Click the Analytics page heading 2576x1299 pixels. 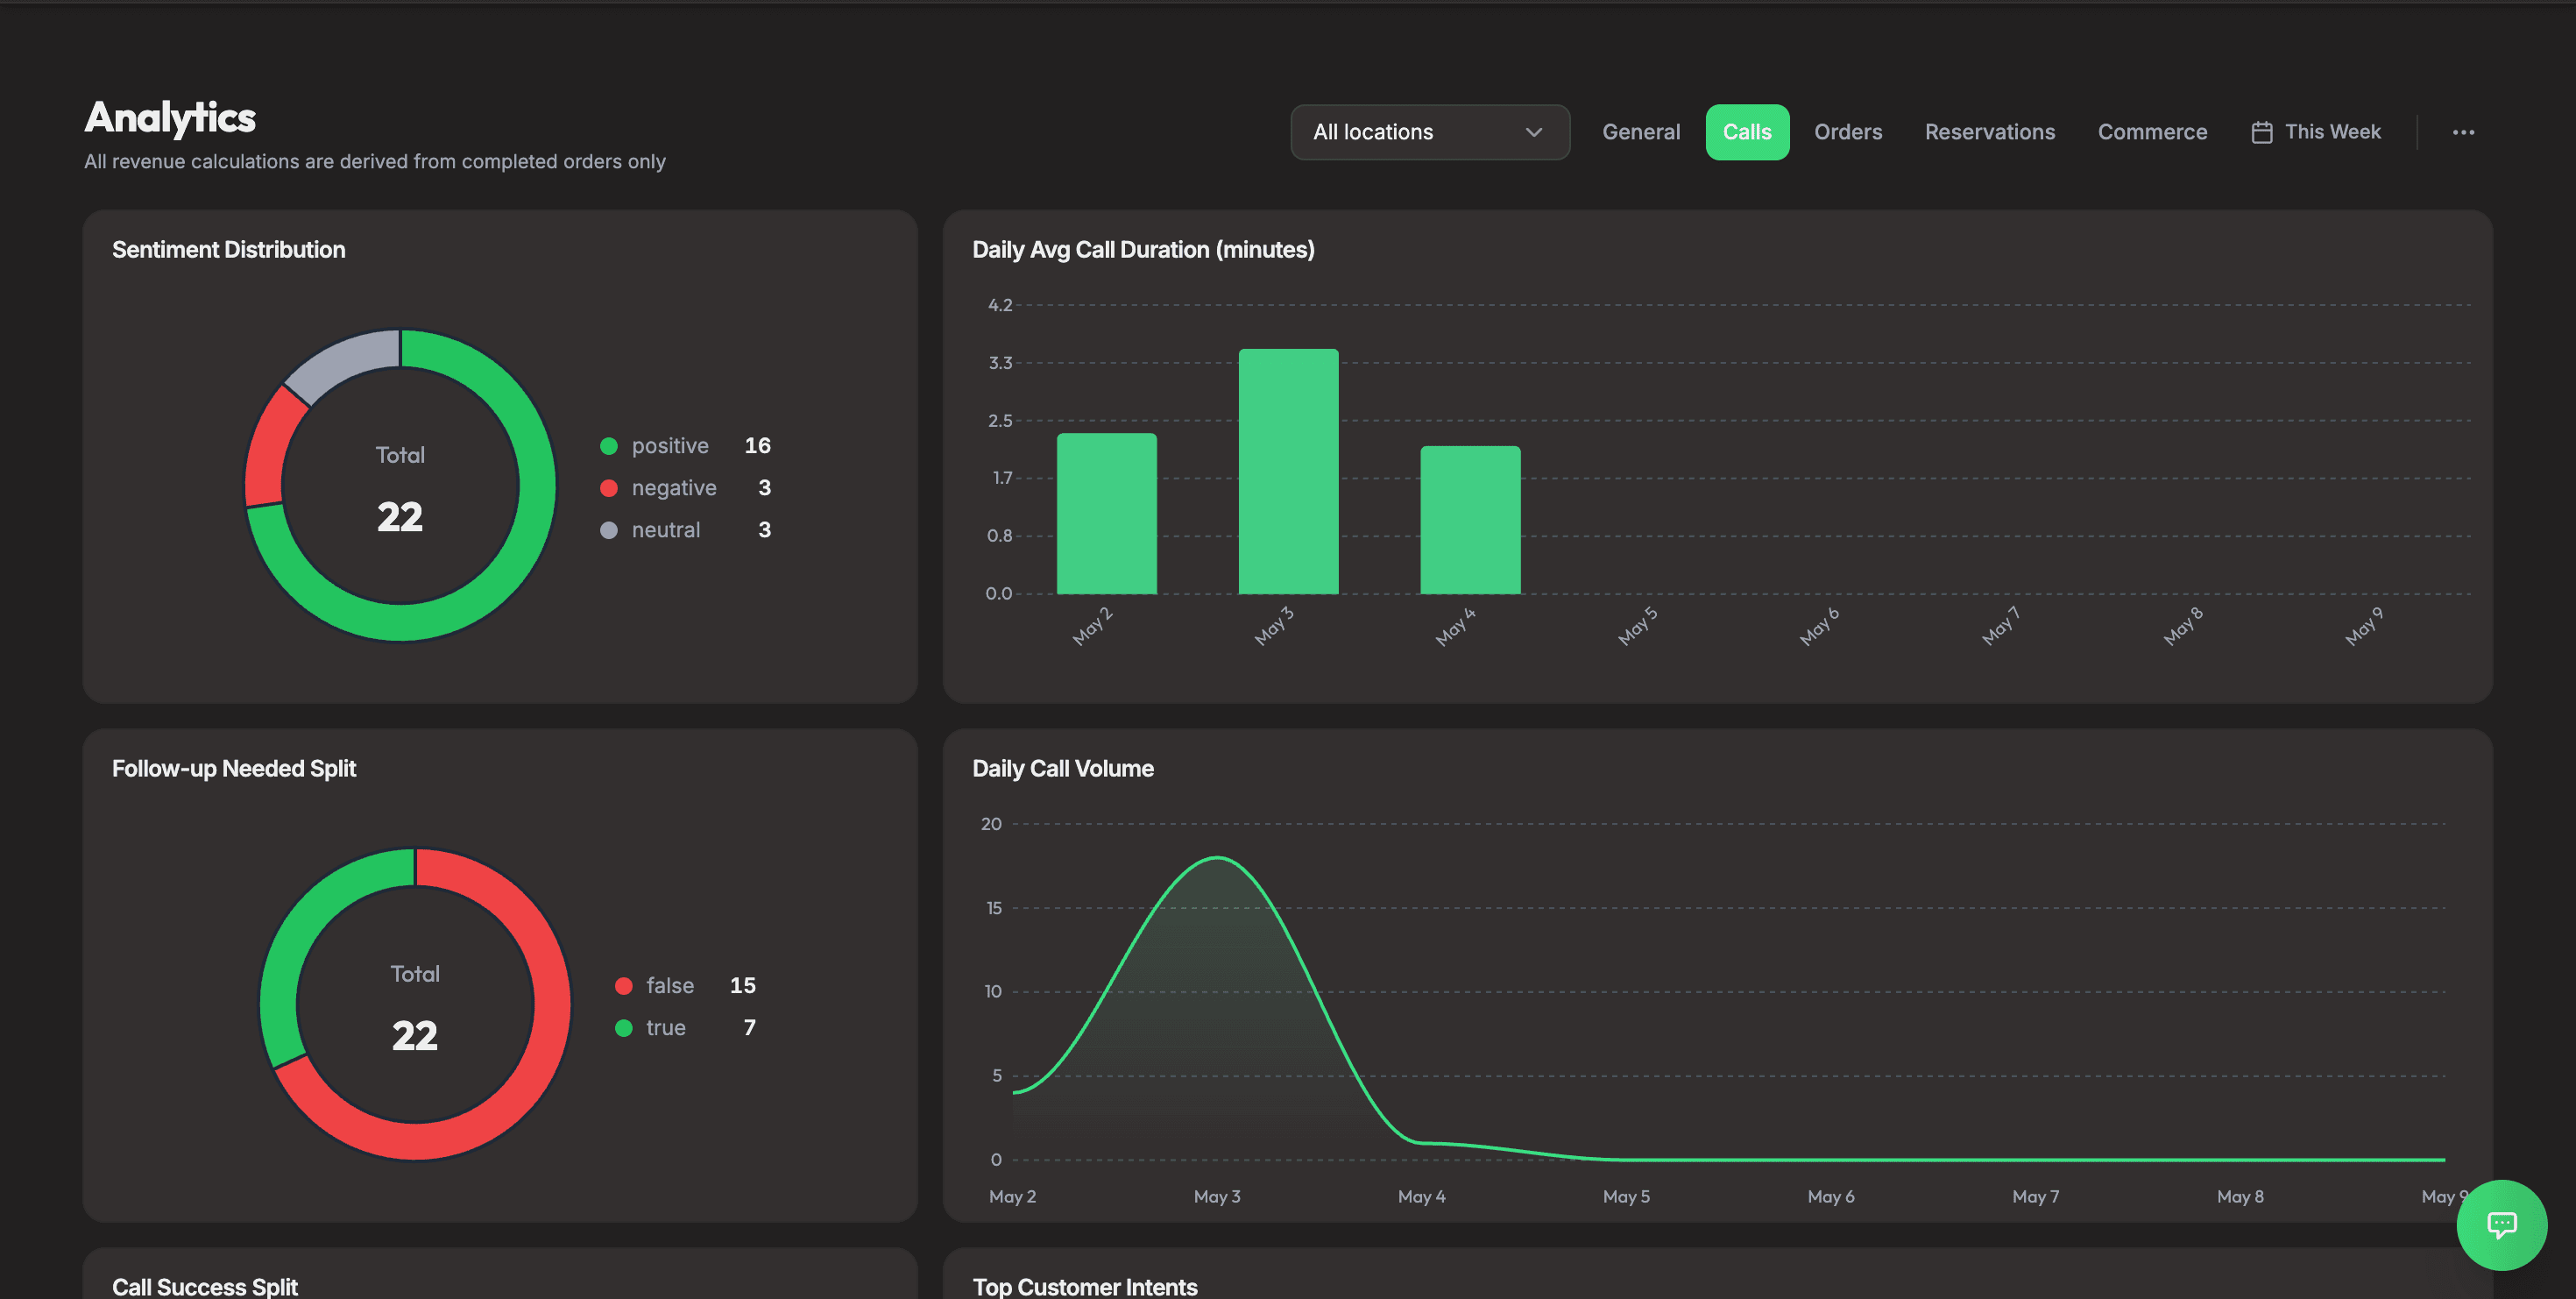(170, 118)
